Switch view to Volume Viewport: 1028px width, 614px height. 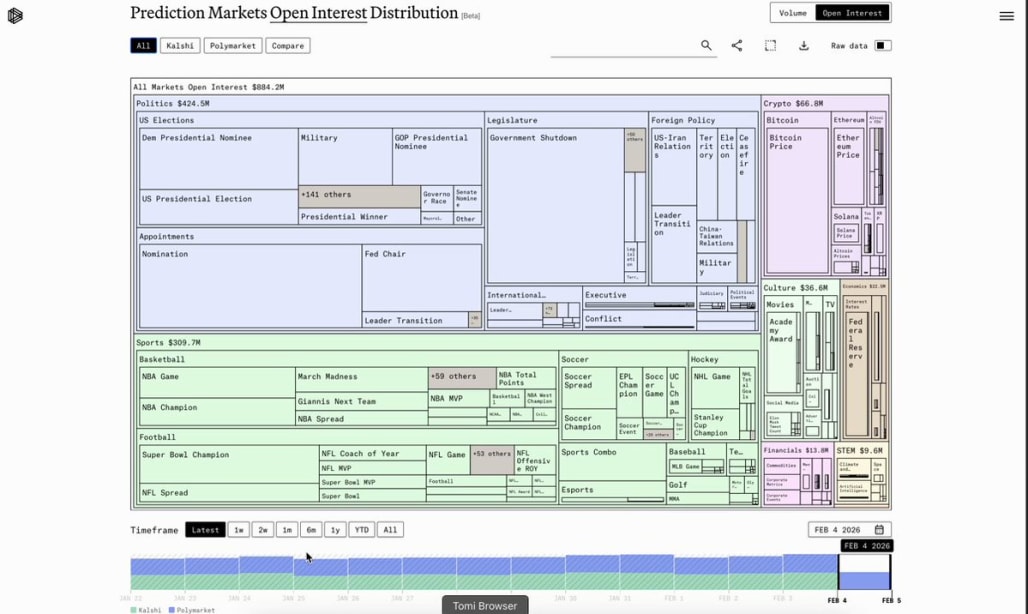coord(792,13)
